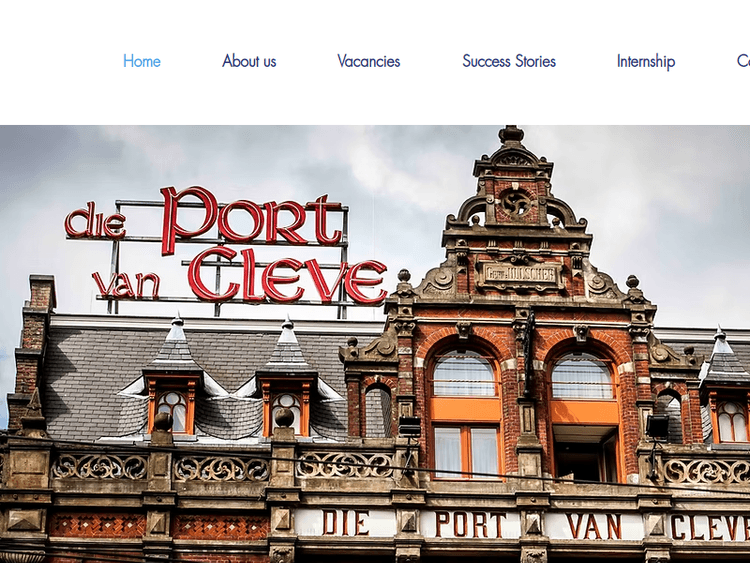This screenshot has width=750, height=563.
Task: Open the Vacancies page
Action: click(368, 61)
